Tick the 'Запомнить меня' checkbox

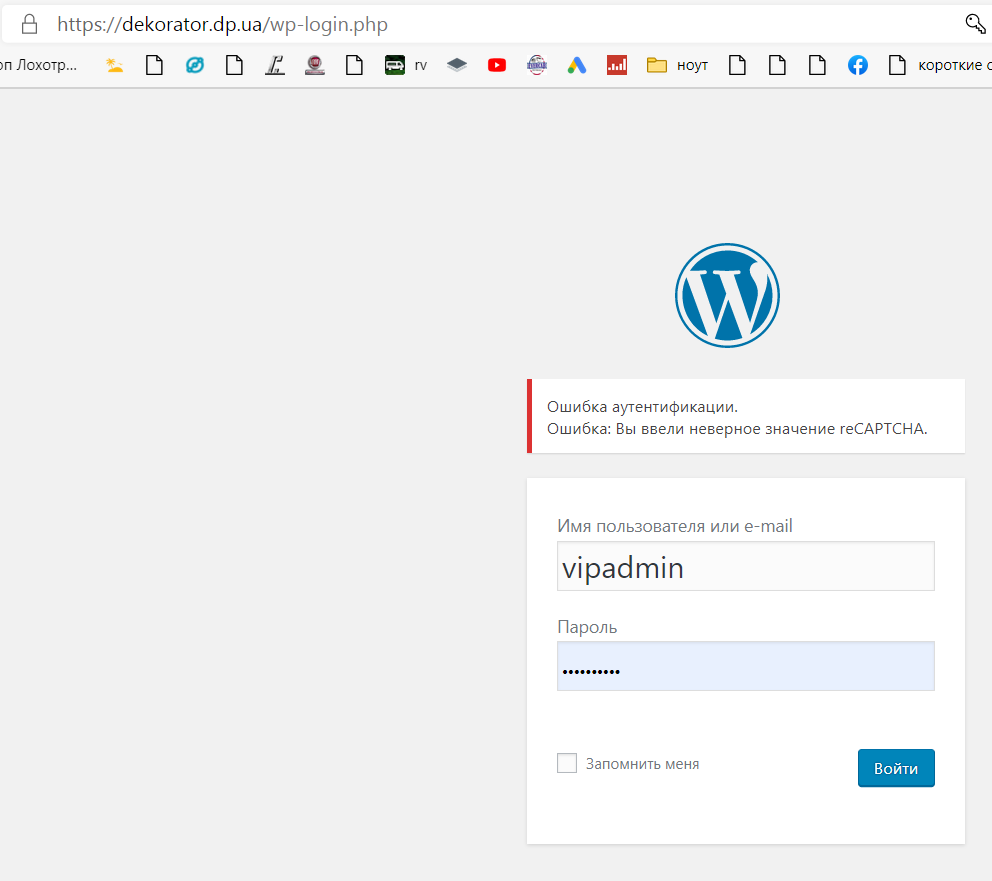[x=567, y=763]
